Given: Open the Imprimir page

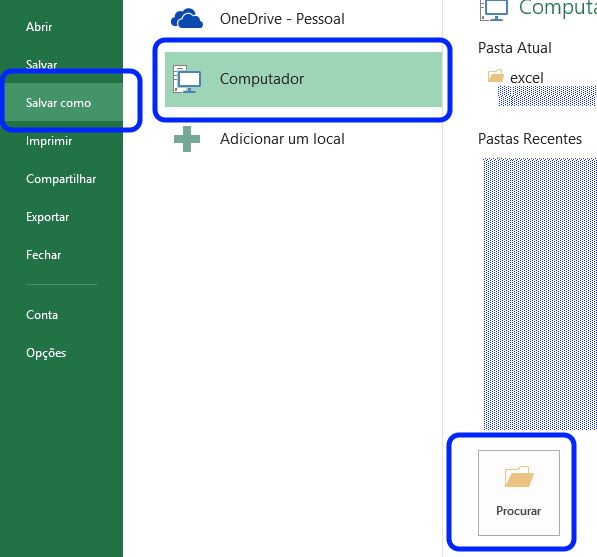Looking at the screenshot, I should [x=49, y=141].
